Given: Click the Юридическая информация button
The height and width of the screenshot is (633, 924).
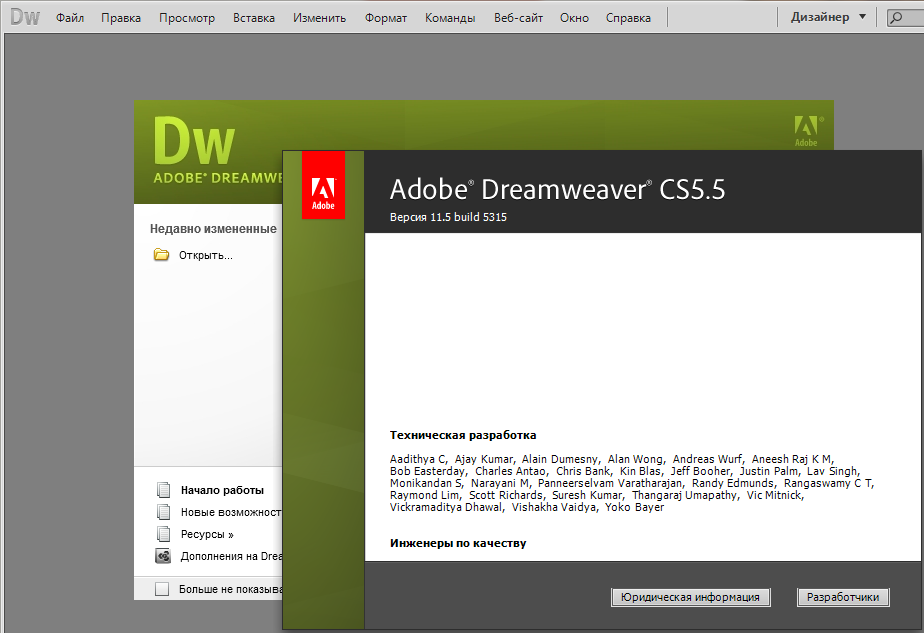Looking at the screenshot, I should 690,597.
